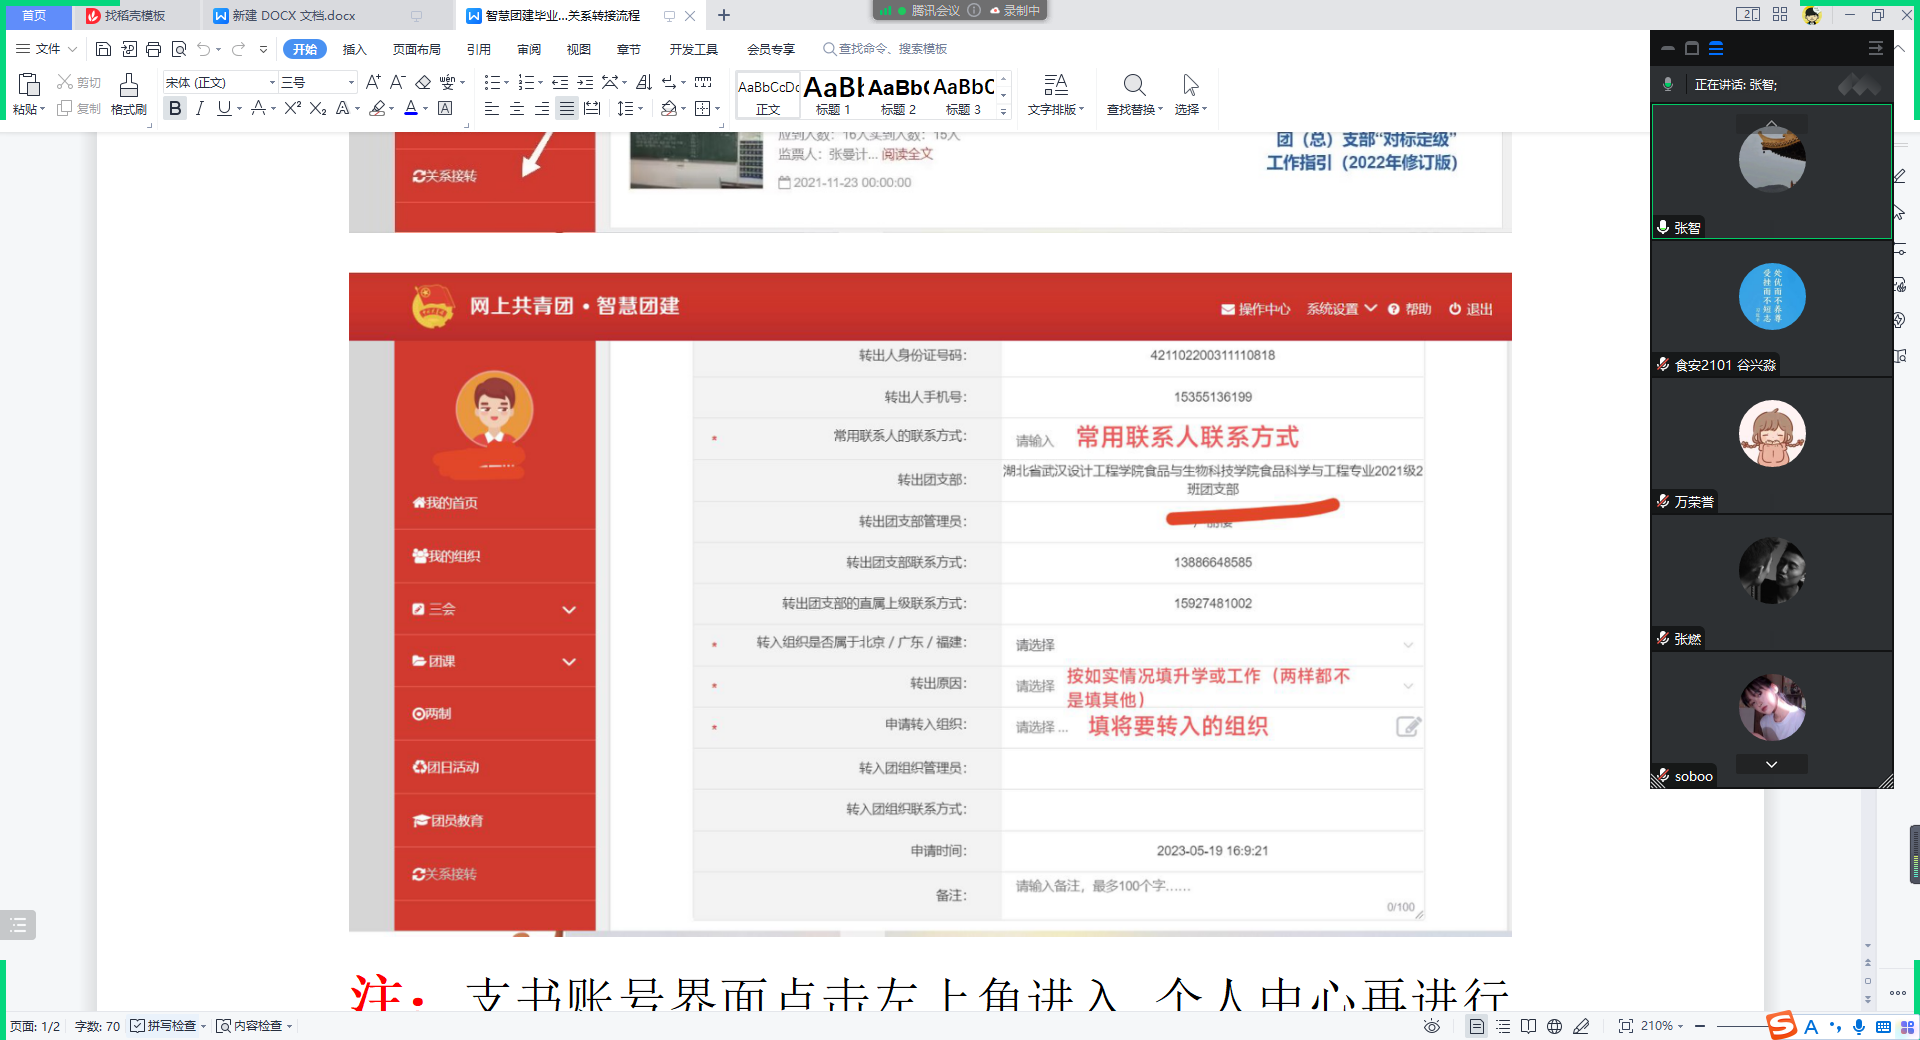Click the 查找命令、搜索模板 search box

pyautogui.click(x=885, y=49)
